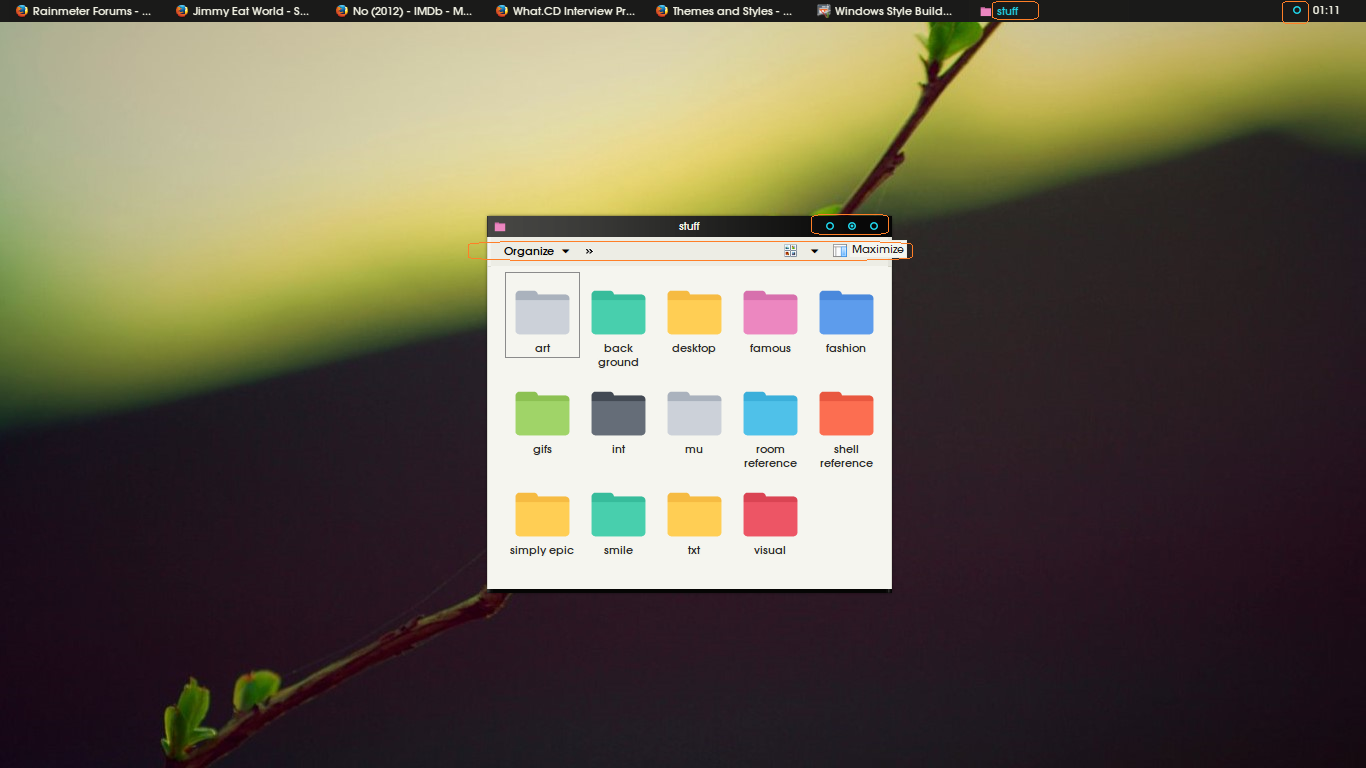Switch to Windows Style Builder taskbar item

tap(885, 11)
